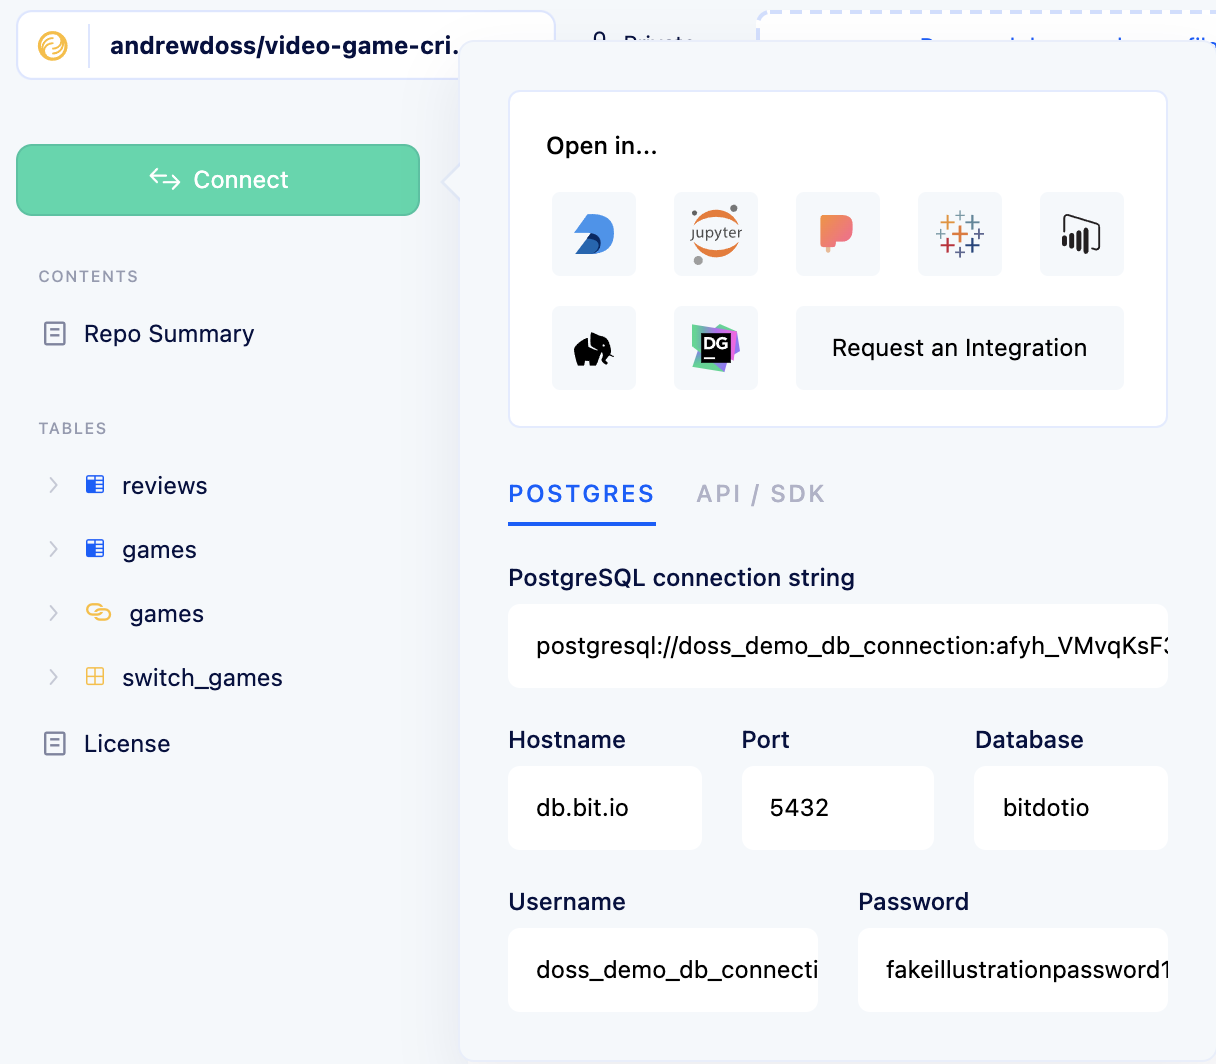Screen dimensions: 1216x1064
Task: Click the Username field
Action: pos(663,970)
